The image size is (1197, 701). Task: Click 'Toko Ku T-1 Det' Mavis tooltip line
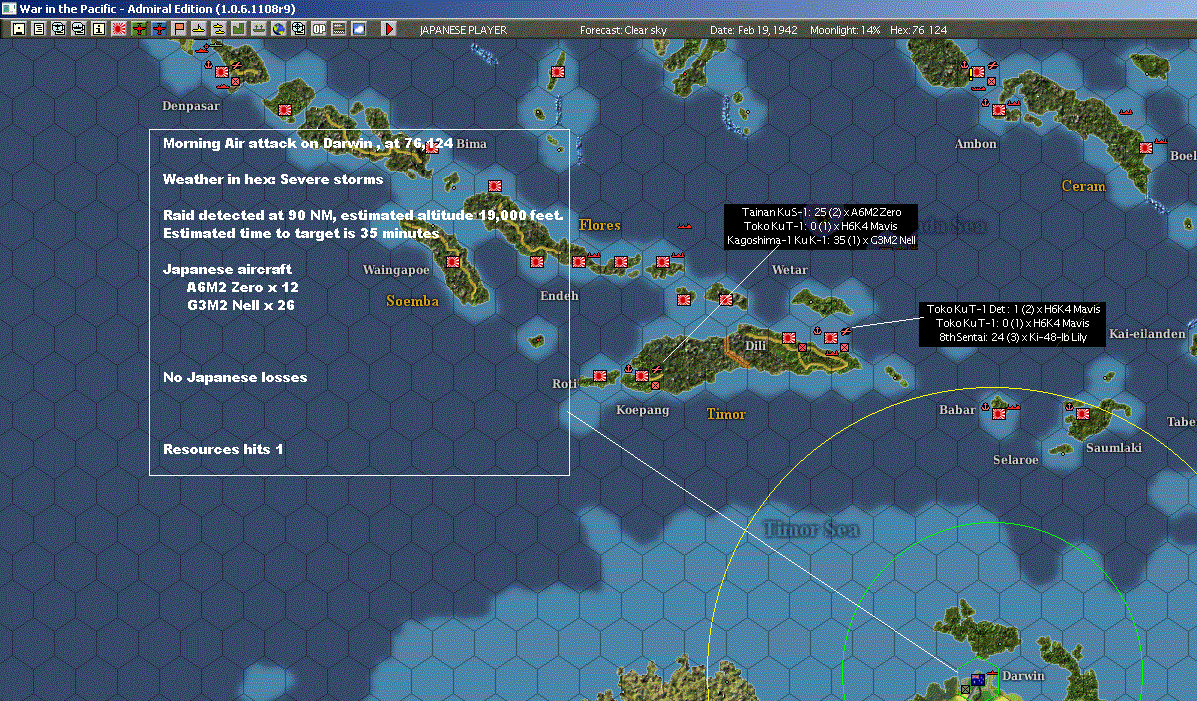pyautogui.click(x=1013, y=309)
